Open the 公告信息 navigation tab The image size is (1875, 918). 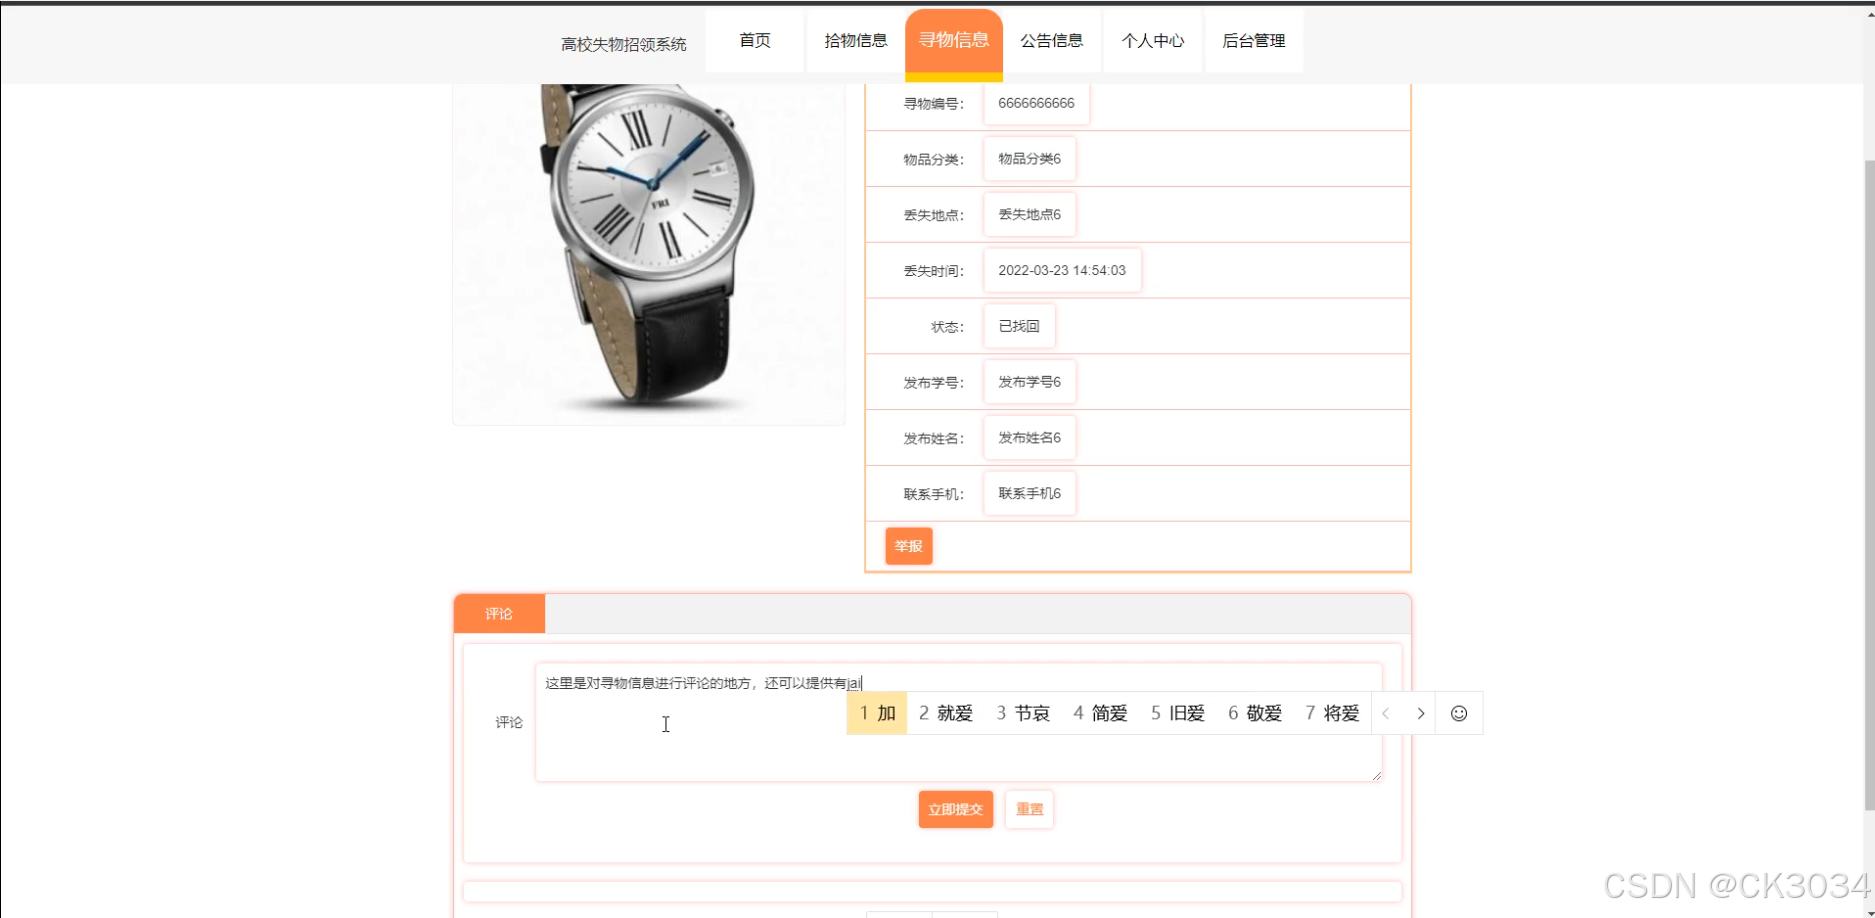pos(1052,41)
